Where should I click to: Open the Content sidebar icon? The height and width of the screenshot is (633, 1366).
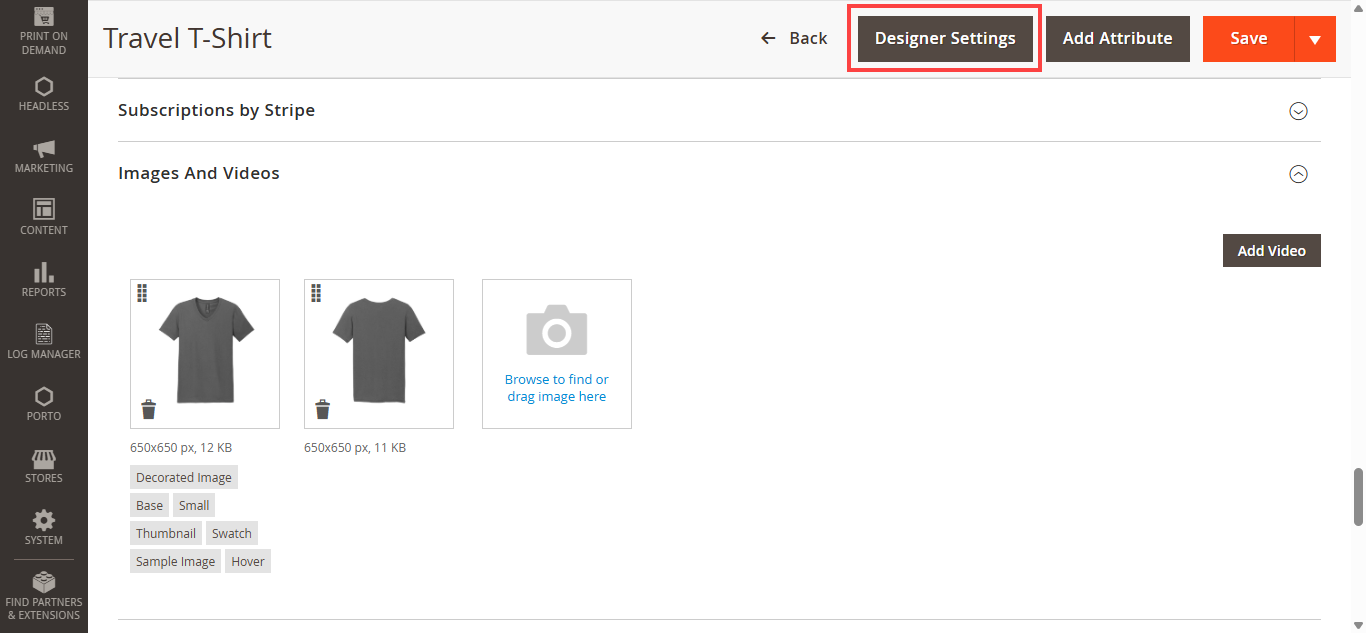tap(44, 210)
